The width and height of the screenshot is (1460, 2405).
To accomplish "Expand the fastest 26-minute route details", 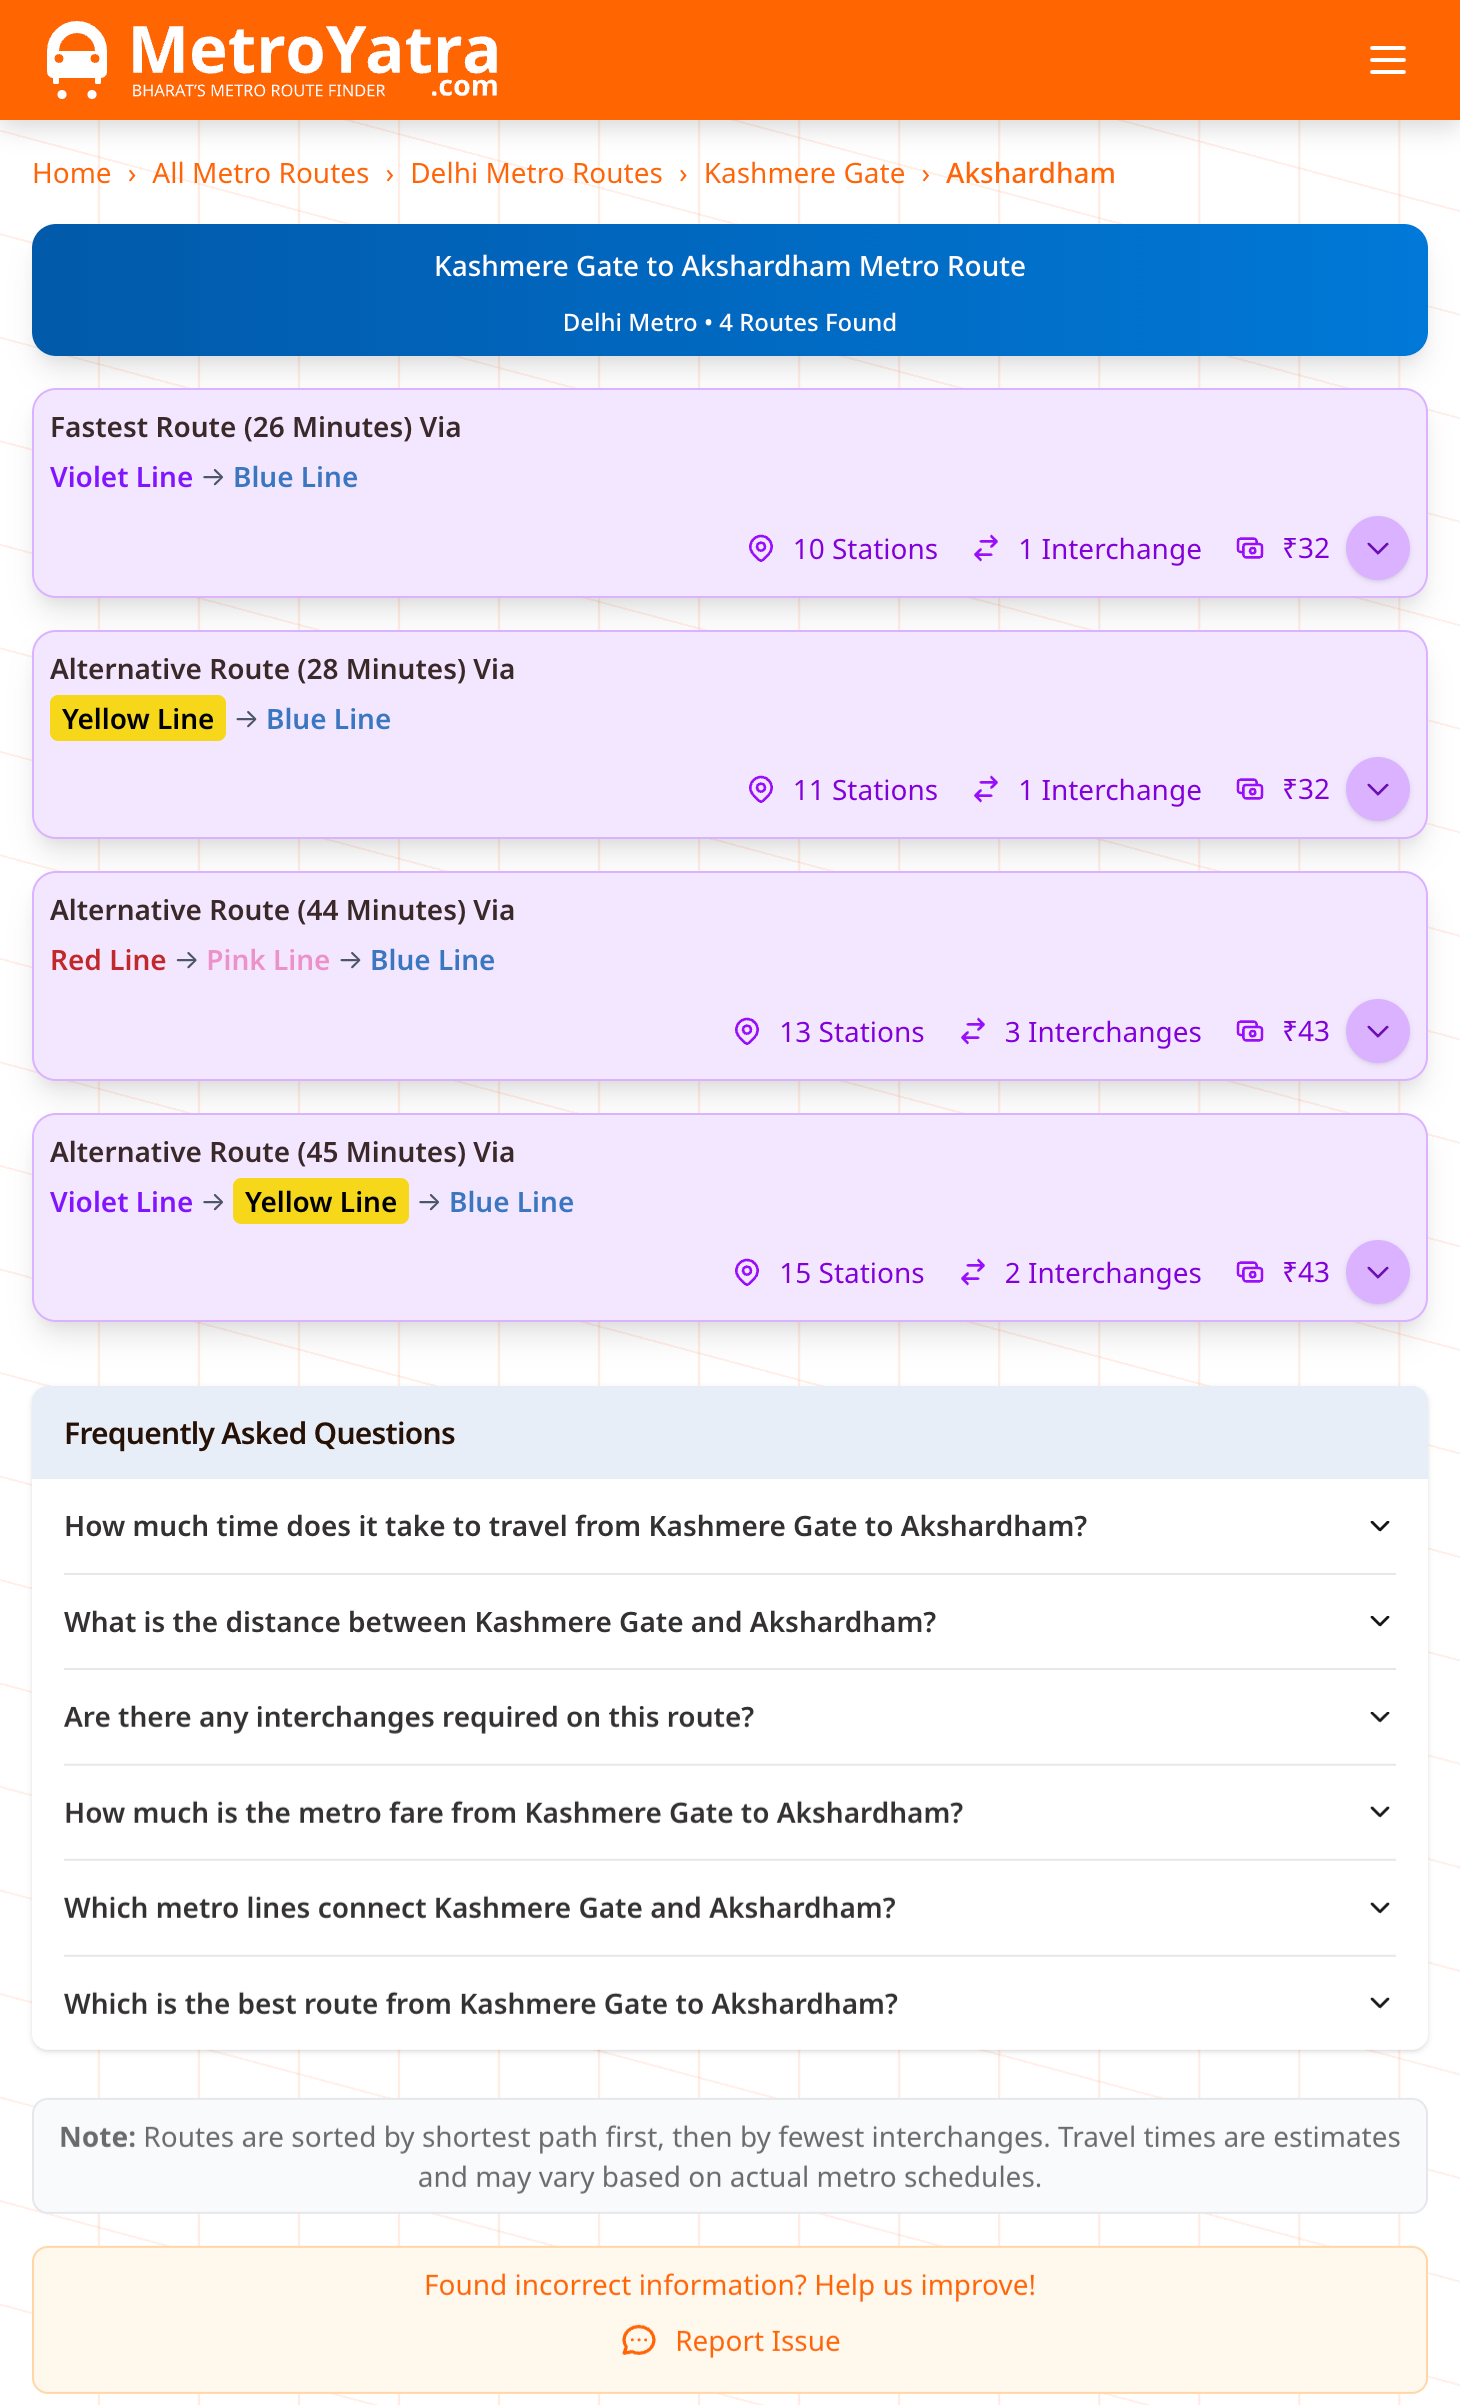I will pos(1377,548).
